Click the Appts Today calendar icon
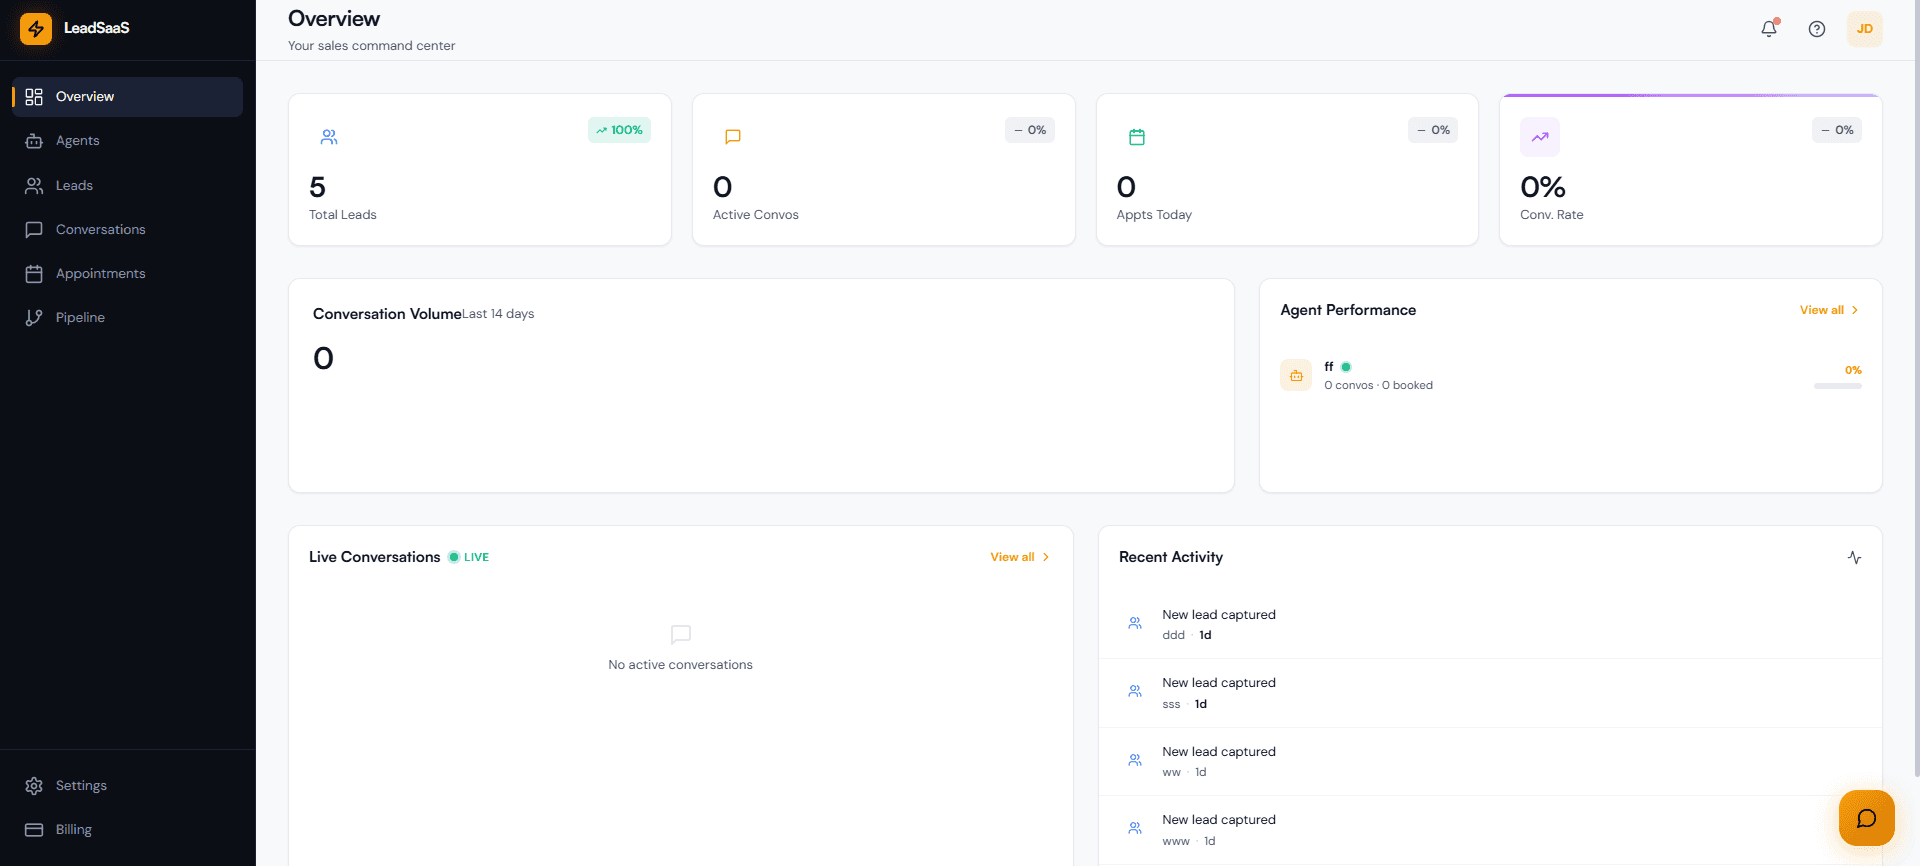 click(1137, 137)
